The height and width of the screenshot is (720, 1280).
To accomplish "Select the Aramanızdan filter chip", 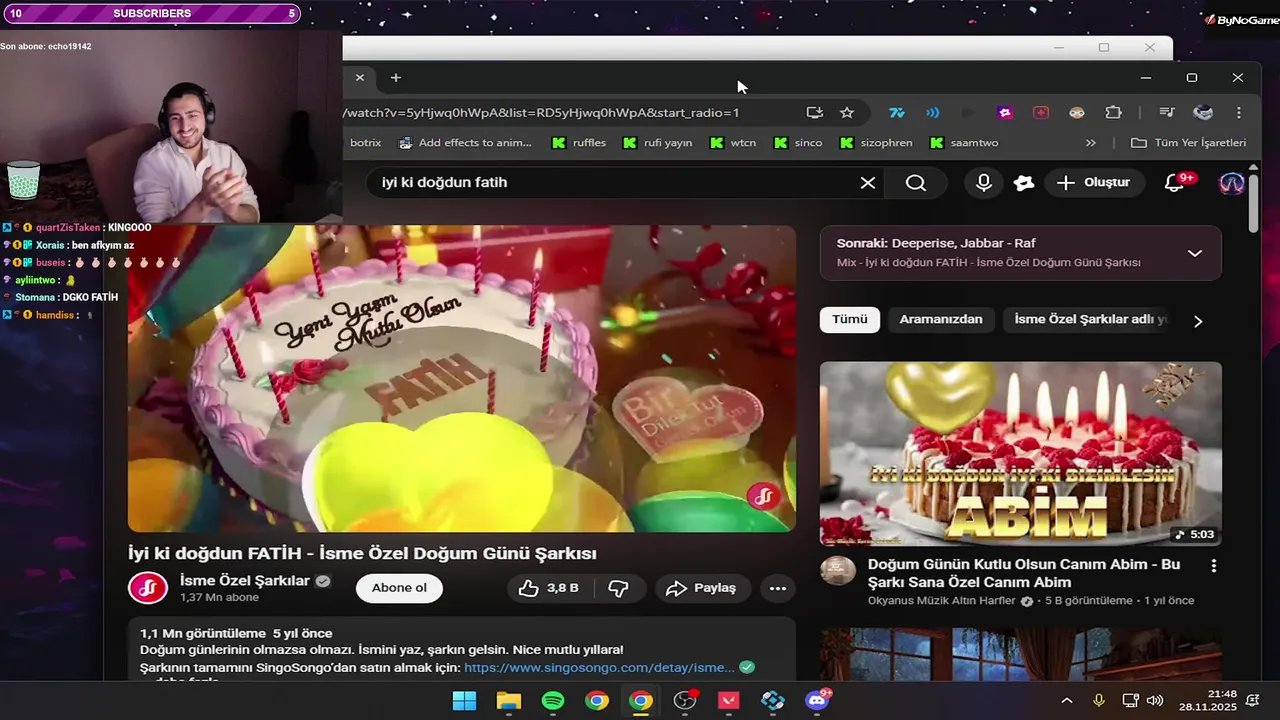I will coord(941,319).
